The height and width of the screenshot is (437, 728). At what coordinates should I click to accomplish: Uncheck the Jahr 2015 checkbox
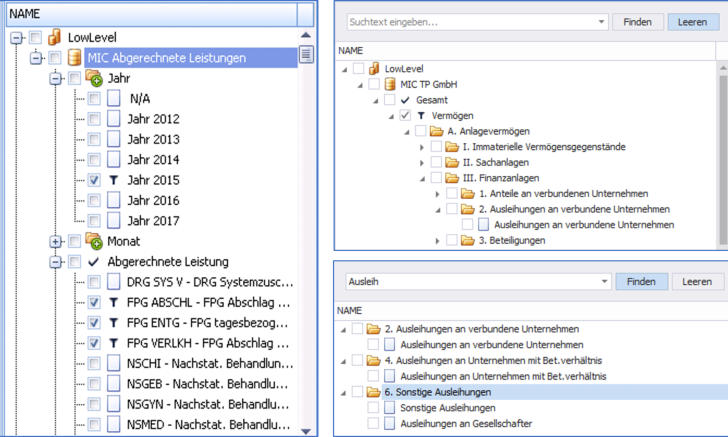coord(94,181)
